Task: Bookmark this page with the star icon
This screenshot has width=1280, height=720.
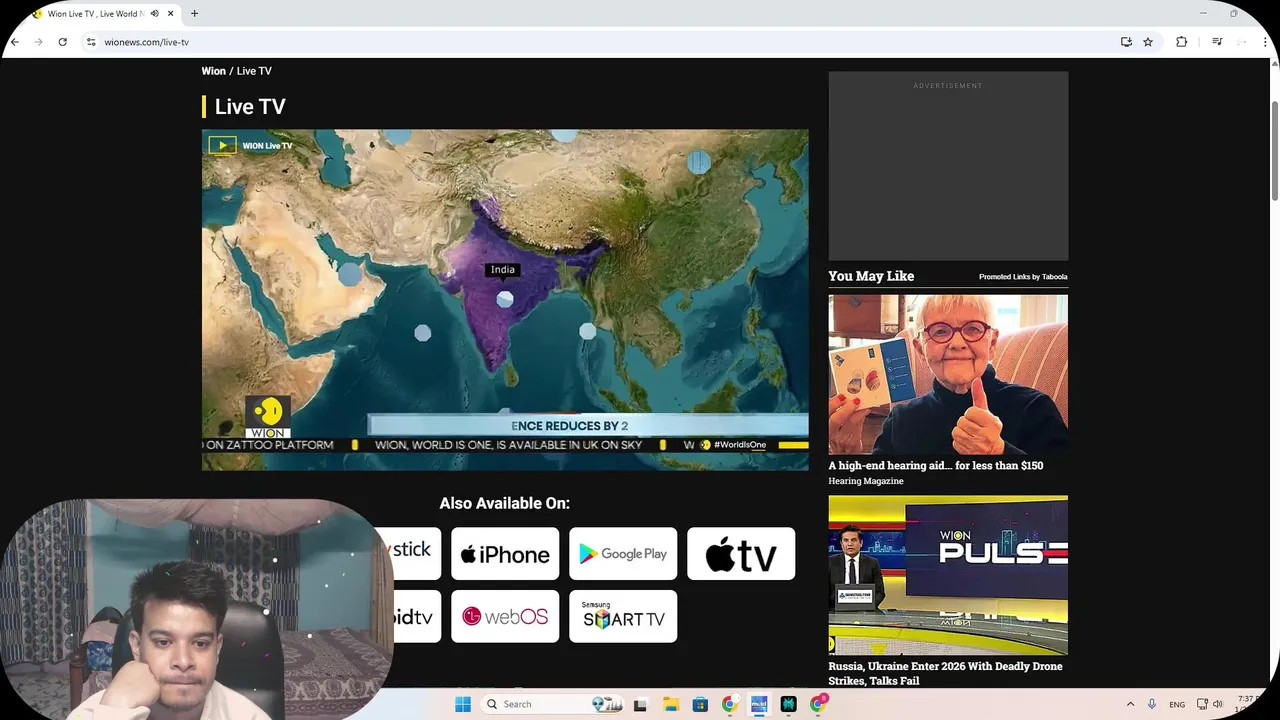Action: (1148, 42)
